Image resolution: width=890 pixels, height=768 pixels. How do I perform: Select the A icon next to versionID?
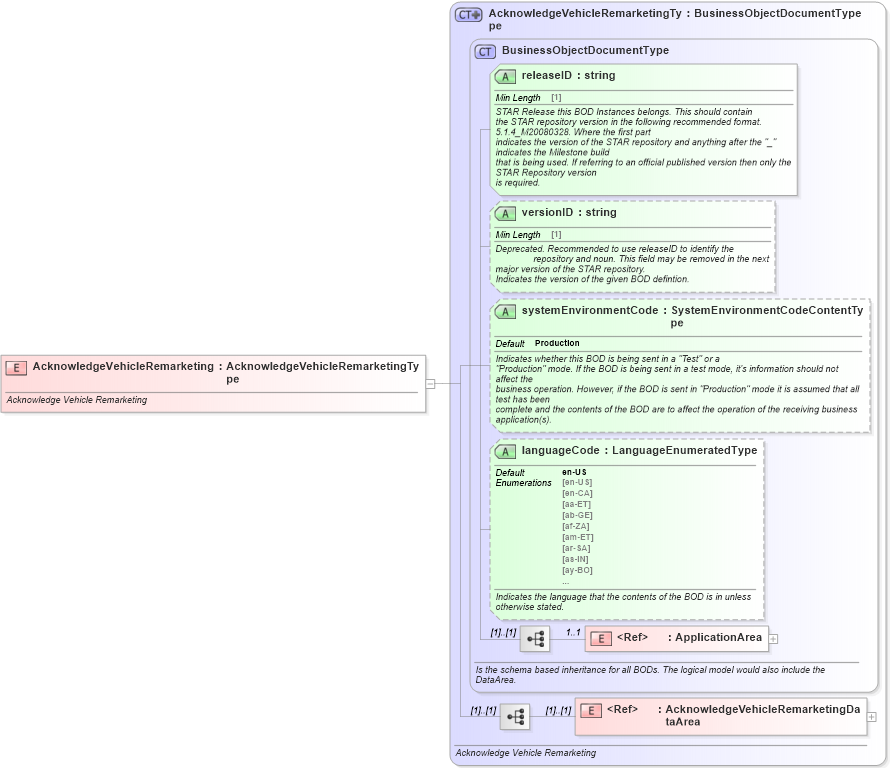[x=503, y=212]
